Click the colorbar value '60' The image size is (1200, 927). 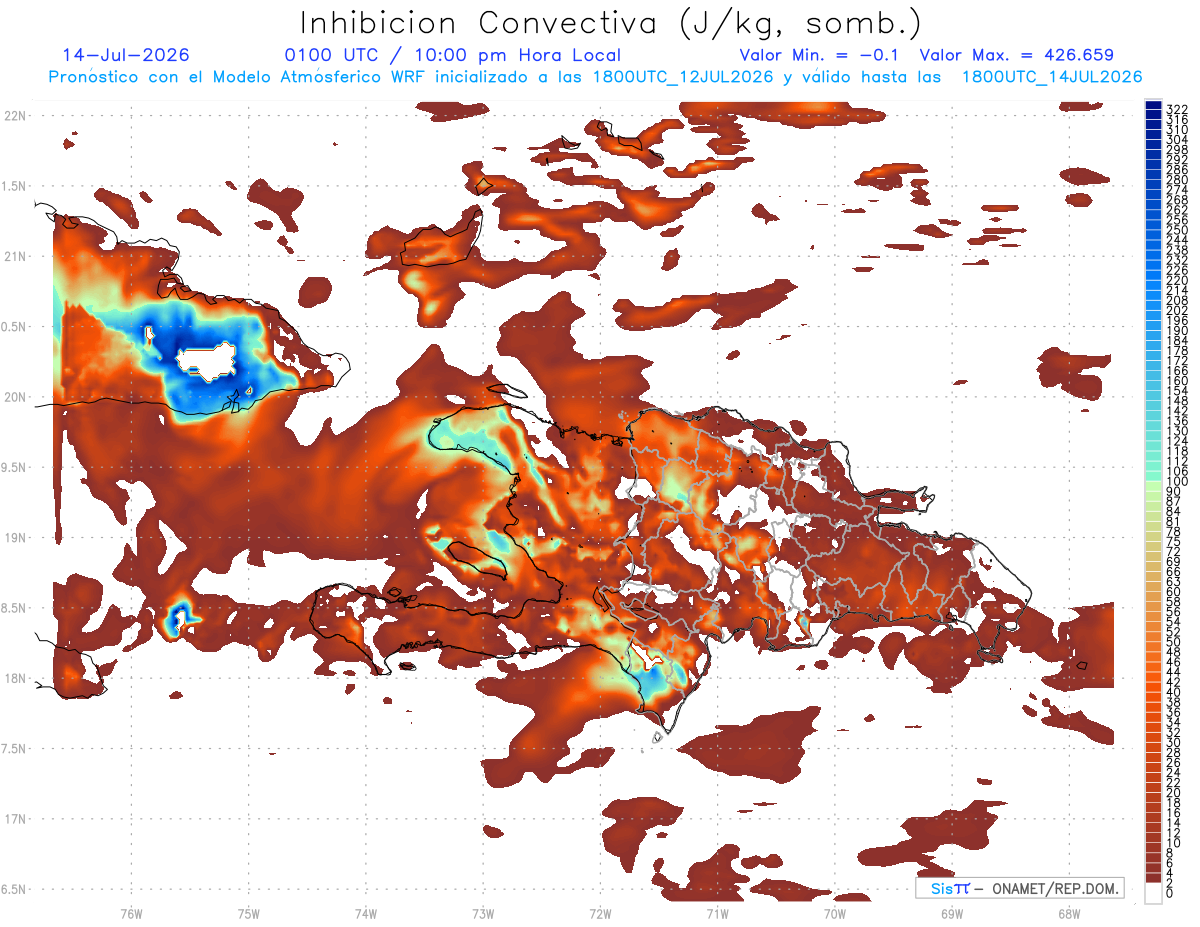(x=1174, y=592)
